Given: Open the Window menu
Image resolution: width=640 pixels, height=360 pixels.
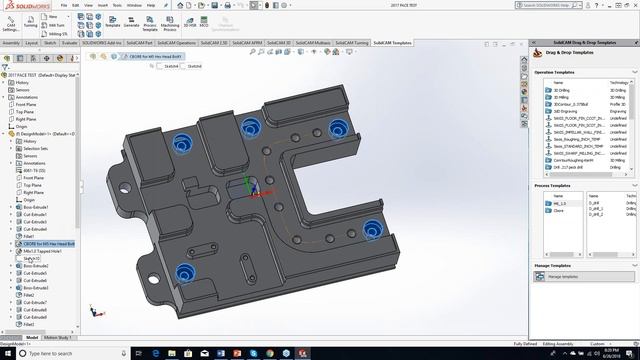Looking at the screenshot, I should [x=134, y=6].
